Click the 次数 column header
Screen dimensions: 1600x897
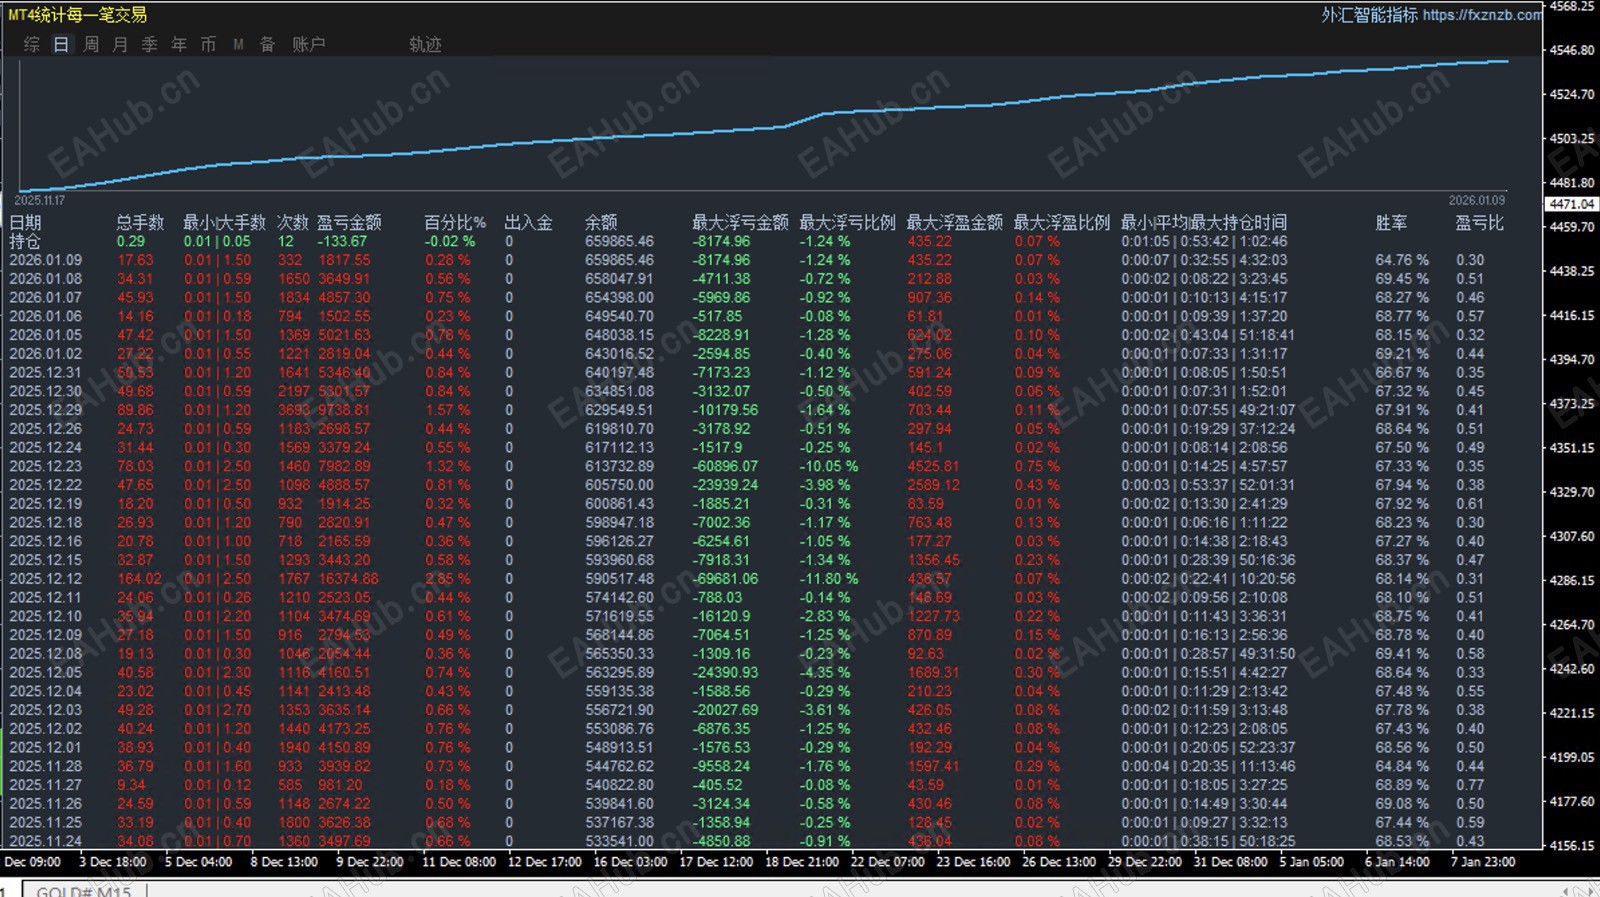click(x=293, y=222)
